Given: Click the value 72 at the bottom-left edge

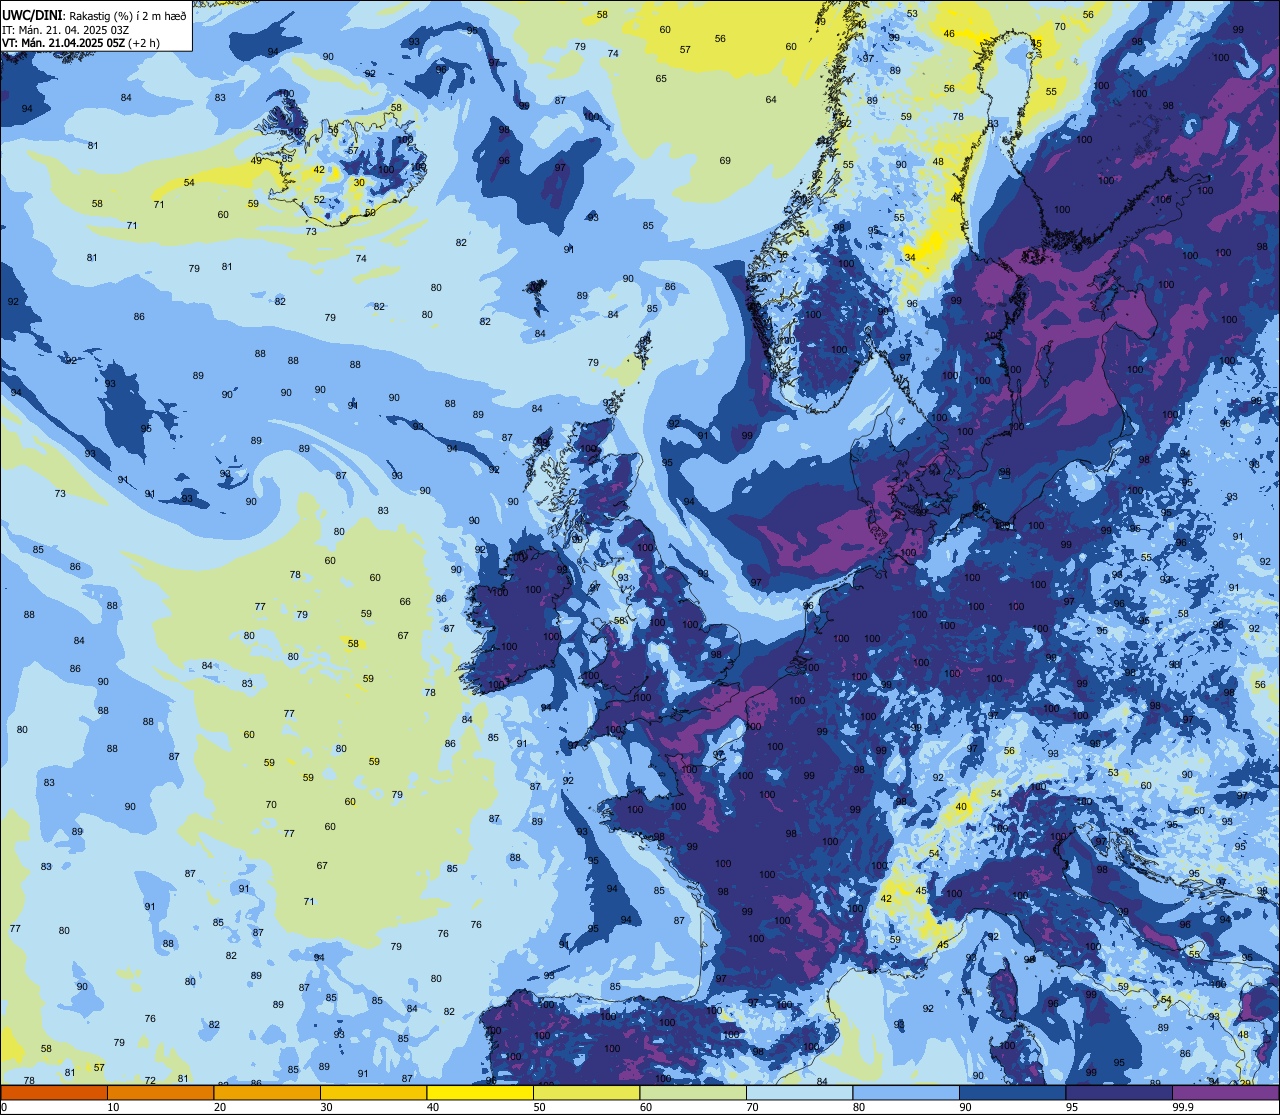Looking at the screenshot, I should [150, 1080].
